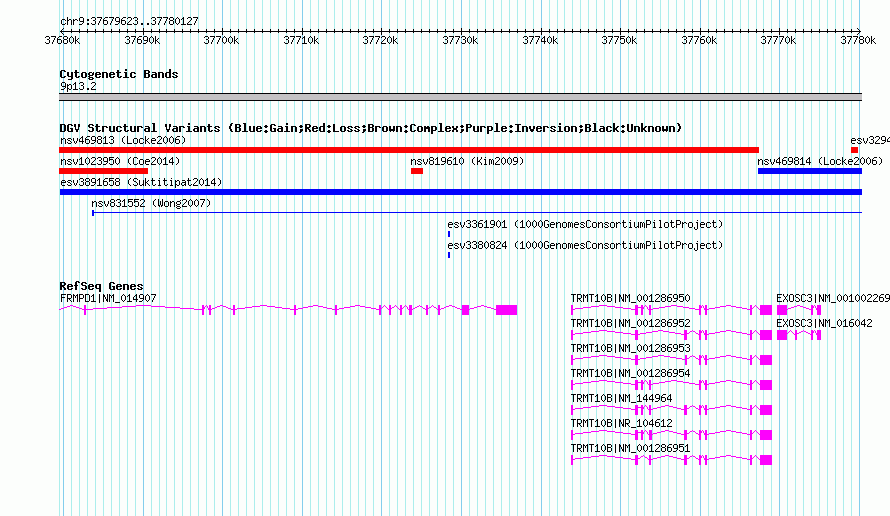
Task: Click the 37680k ruler tick label
Action: (x=62, y=40)
